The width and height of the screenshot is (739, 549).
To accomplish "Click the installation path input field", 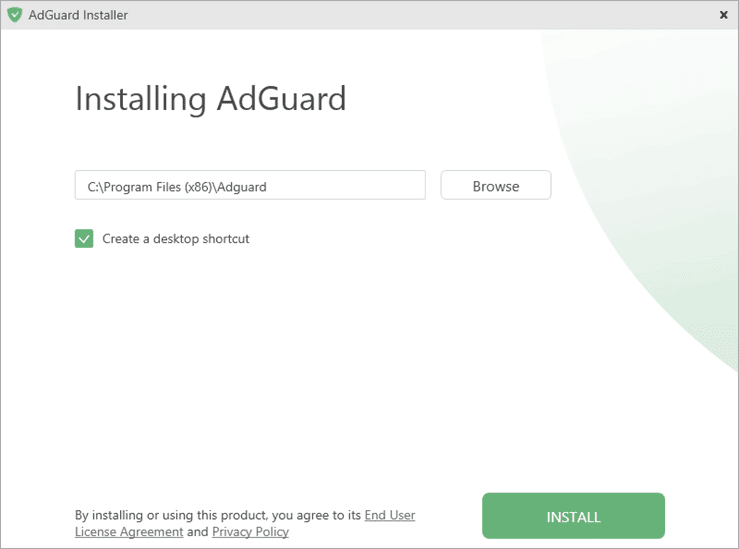I will (x=250, y=185).
